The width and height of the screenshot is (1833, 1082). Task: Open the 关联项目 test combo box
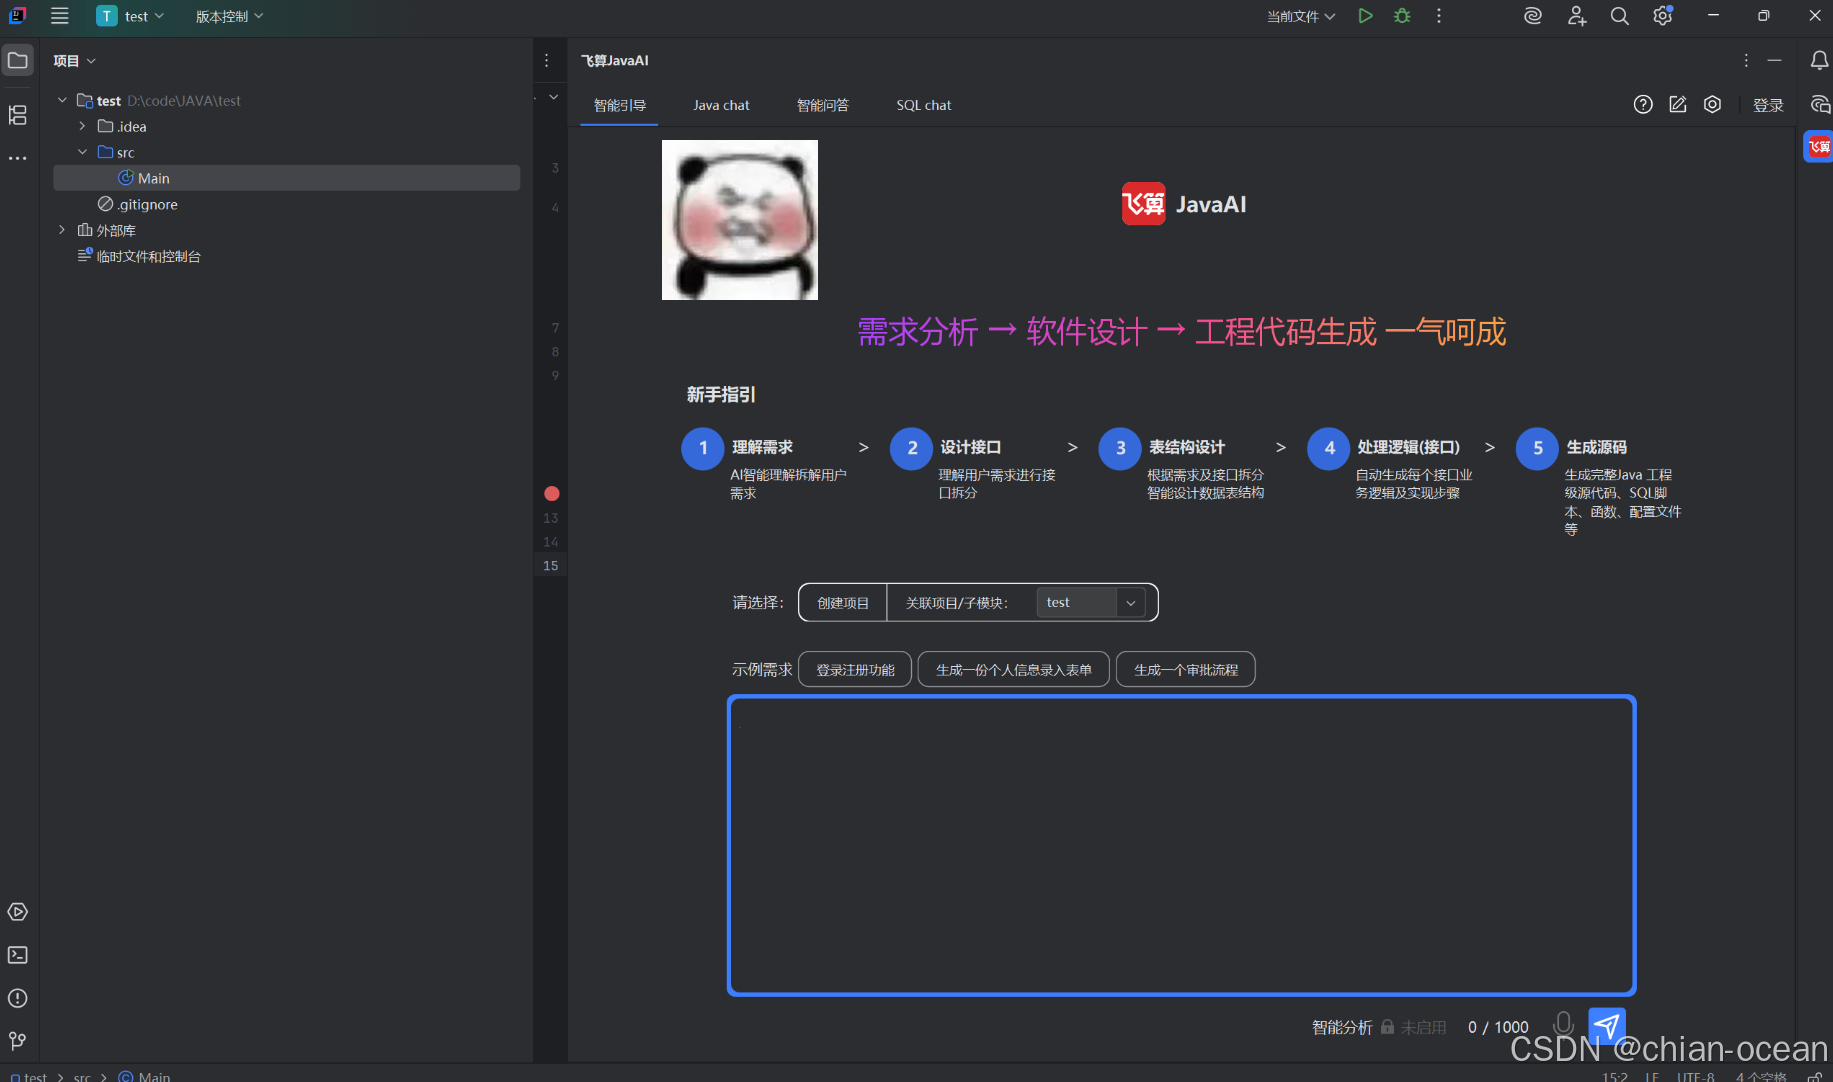1091,602
